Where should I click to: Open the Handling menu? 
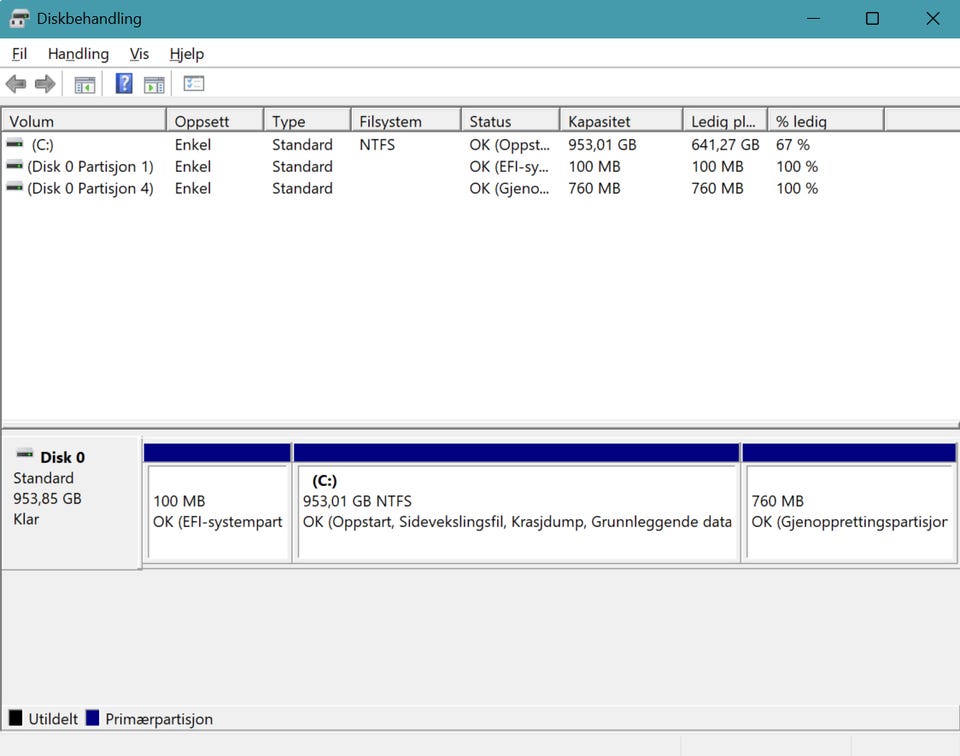pyautogui.click(x=78, y=54)
